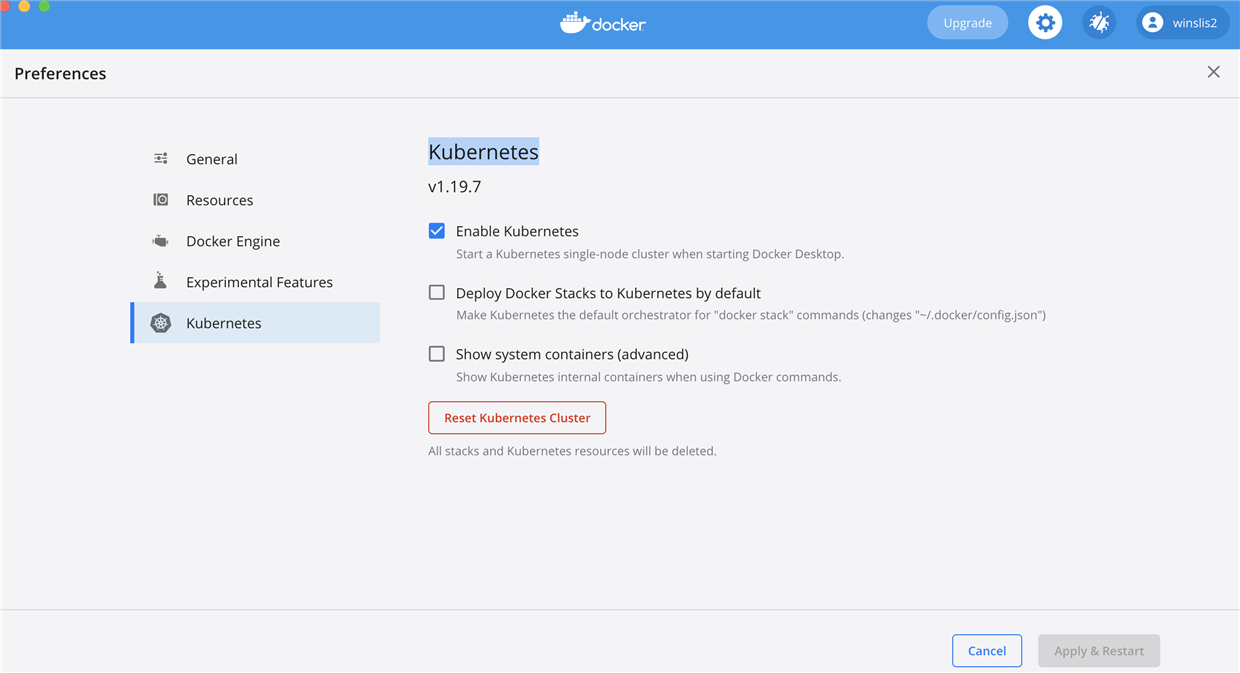Image resolution: width=1240 pixels, height=673 pixels.
Task: Open the Resources preferences section
Action: pos(255,200)
